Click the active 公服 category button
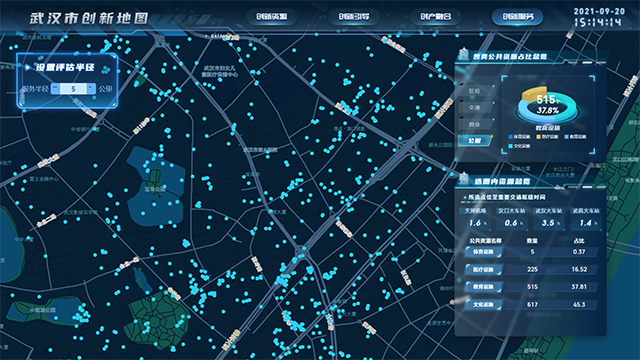640x360 pixels. 475,140
